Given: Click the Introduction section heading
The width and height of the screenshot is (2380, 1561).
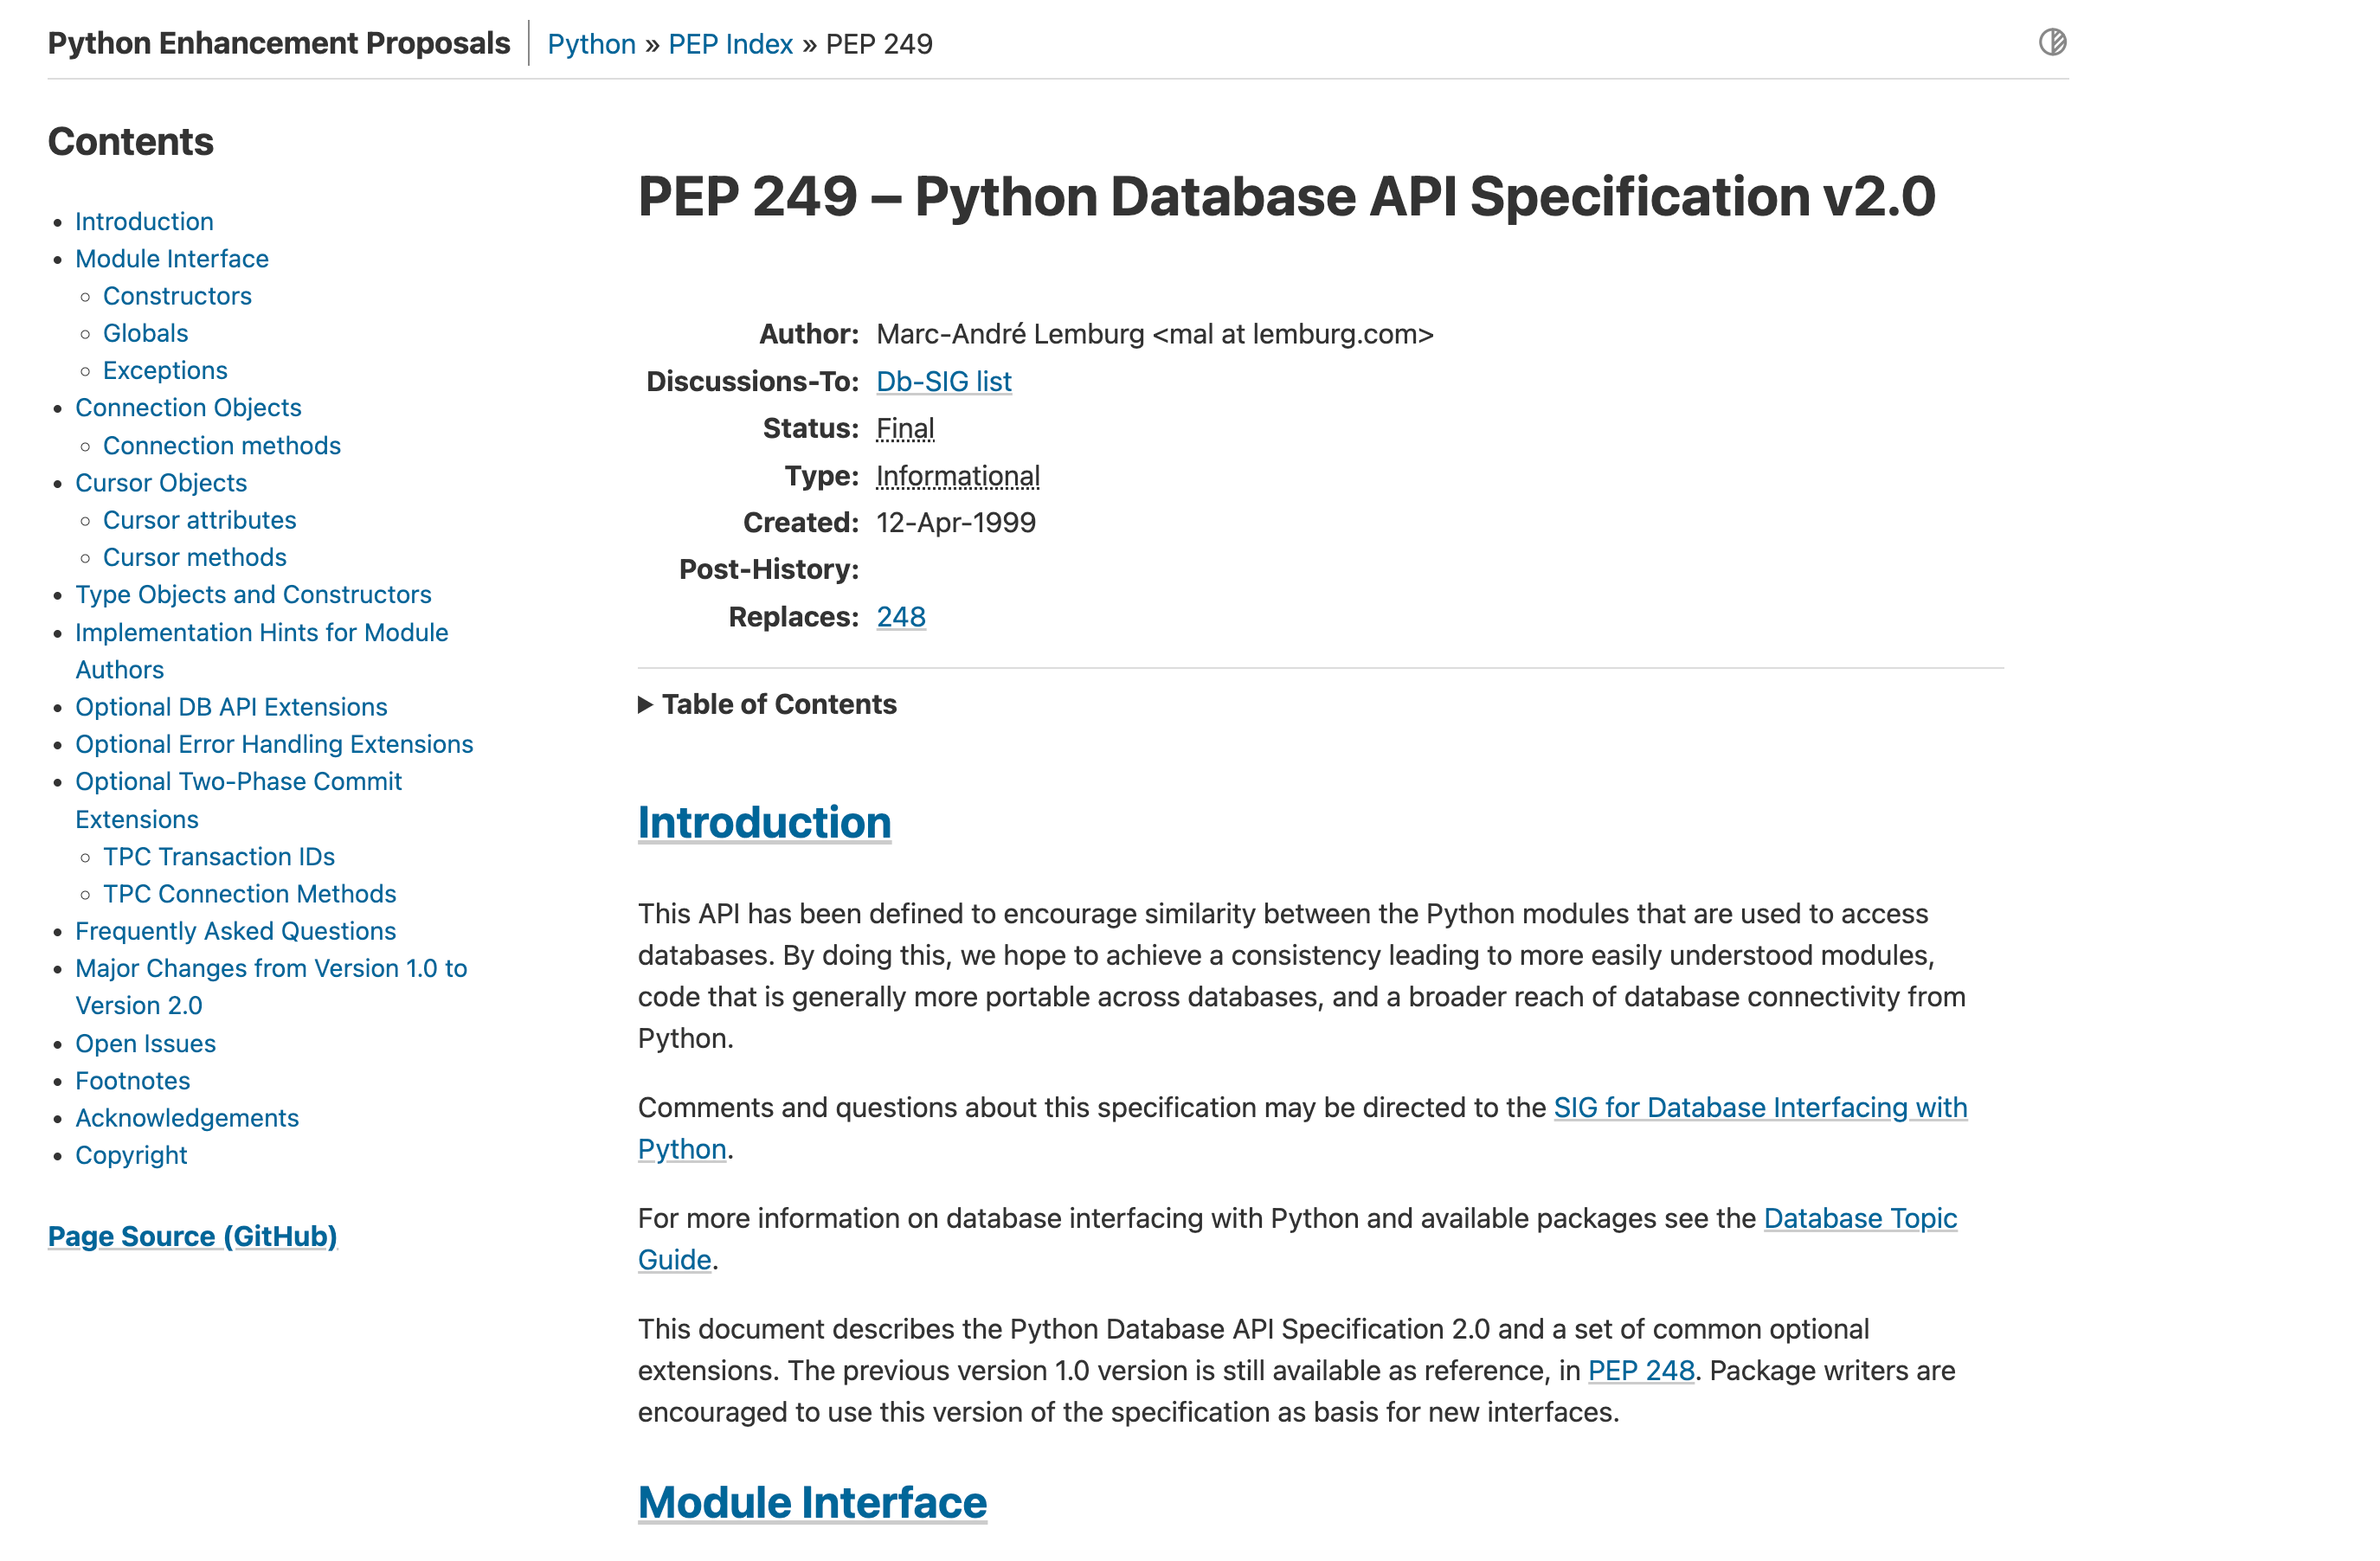Looking at the screenshot, I should [x=765, y=823].
